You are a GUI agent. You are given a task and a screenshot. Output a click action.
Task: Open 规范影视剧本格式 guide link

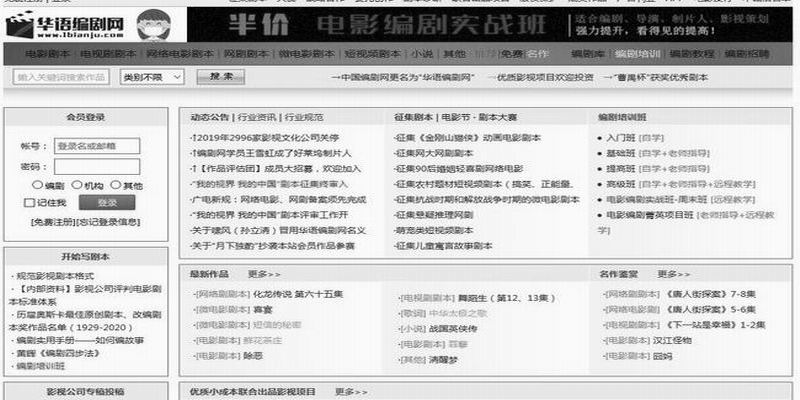55,276
